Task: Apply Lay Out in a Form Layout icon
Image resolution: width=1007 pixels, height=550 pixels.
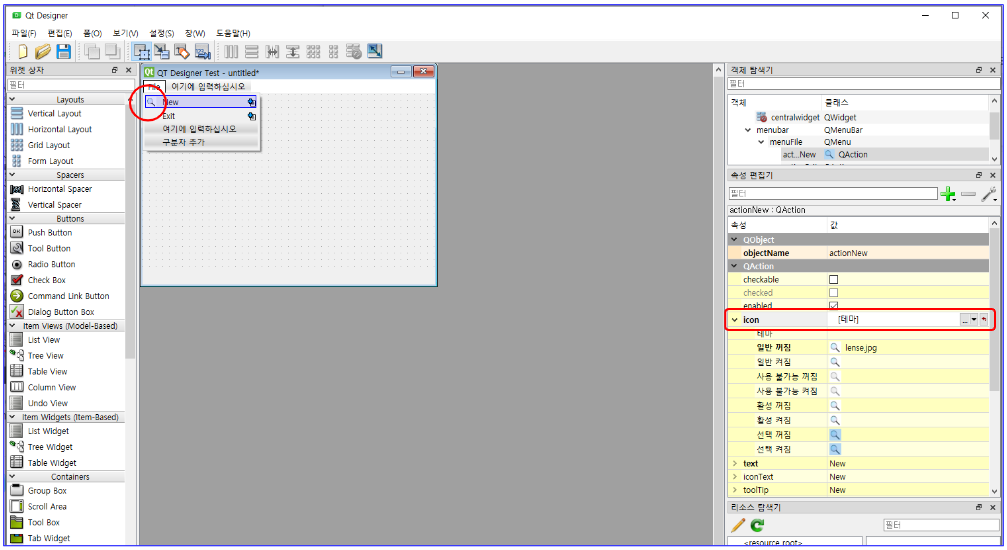Action: [x=333, y=51]
